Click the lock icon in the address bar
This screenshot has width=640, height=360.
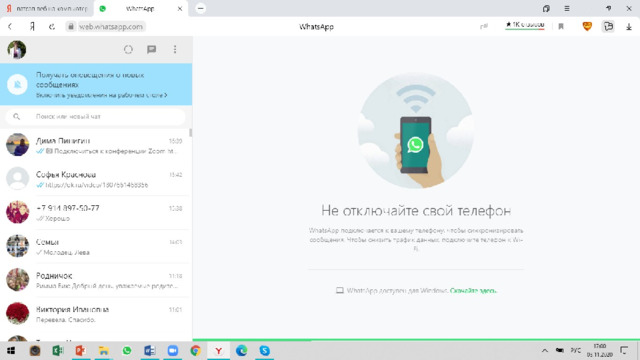71,27
